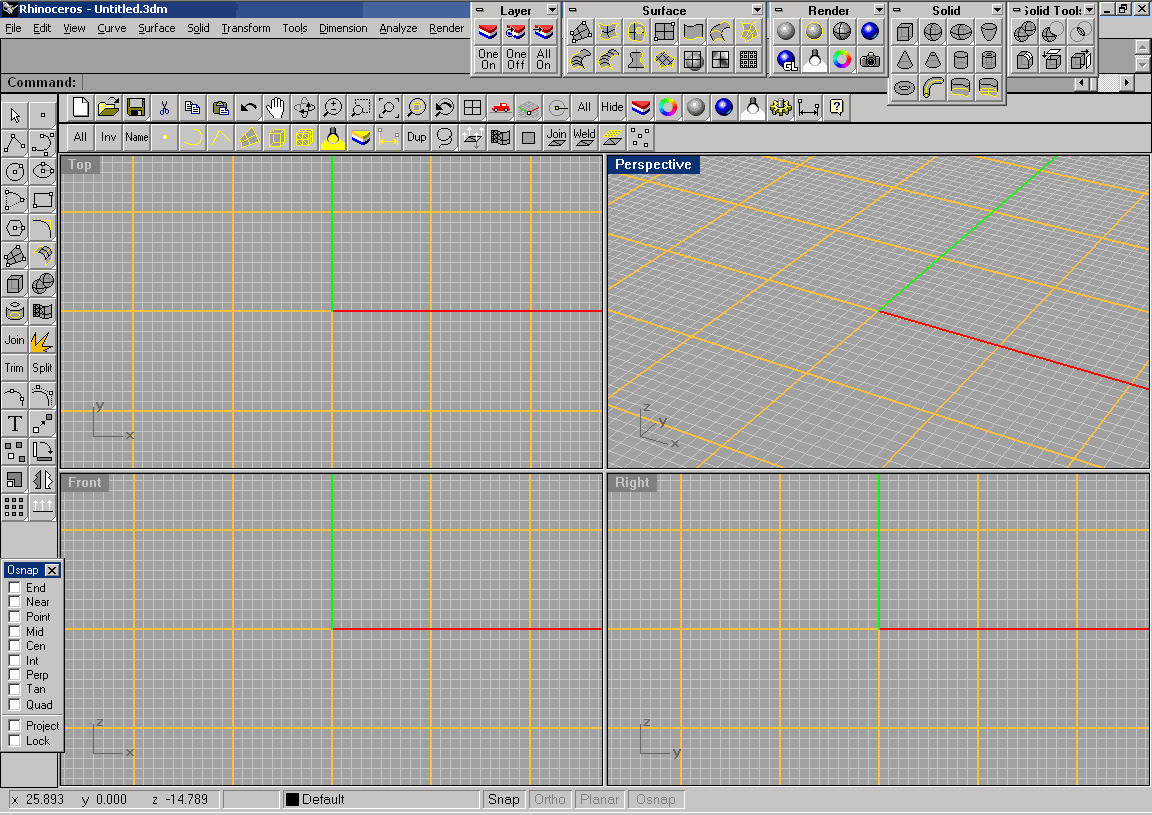The height and width of the screenshot is (815, 1152).
Task: Click the camera icon in Render toolbar
Action: [x=870, y=60]
